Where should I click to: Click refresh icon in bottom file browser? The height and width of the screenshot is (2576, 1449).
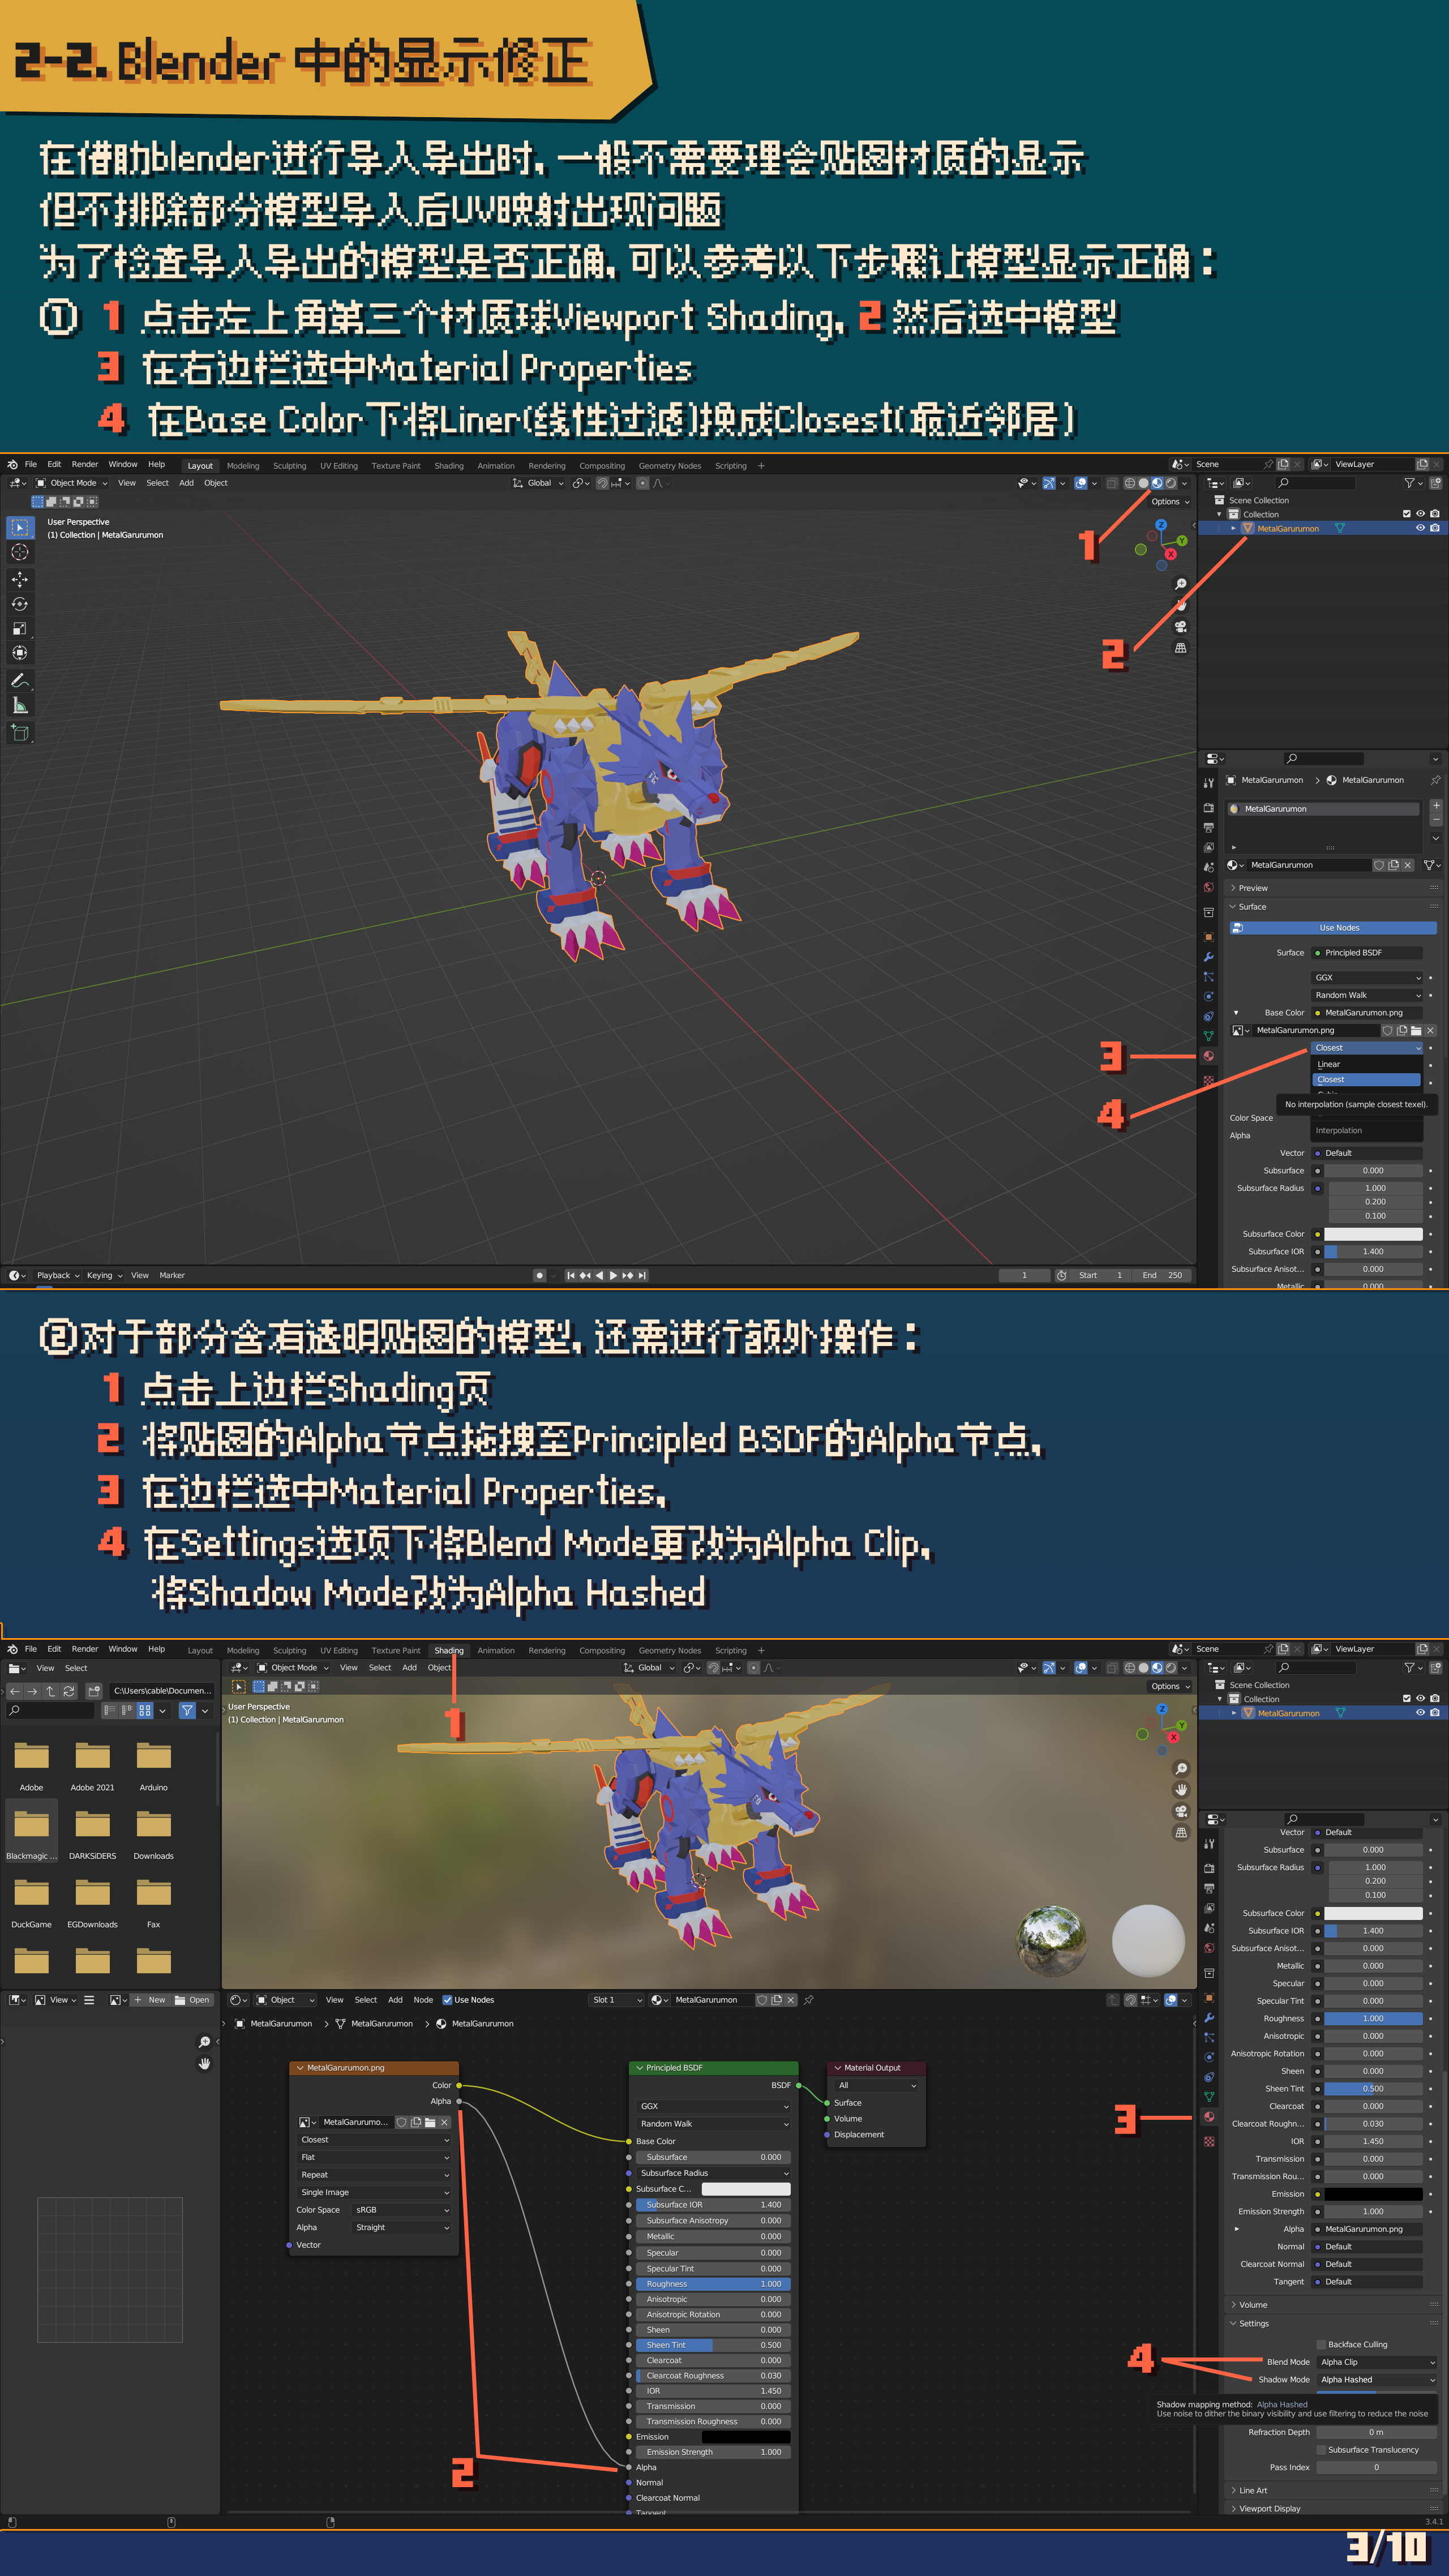click(69, 1691)
